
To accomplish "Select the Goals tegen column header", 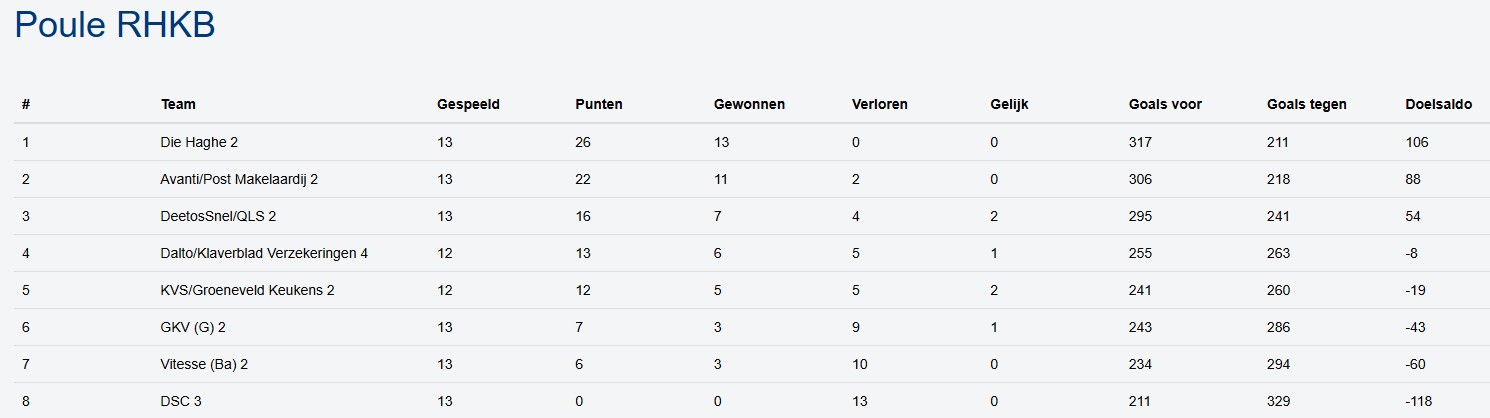I will pos(1306,104).
